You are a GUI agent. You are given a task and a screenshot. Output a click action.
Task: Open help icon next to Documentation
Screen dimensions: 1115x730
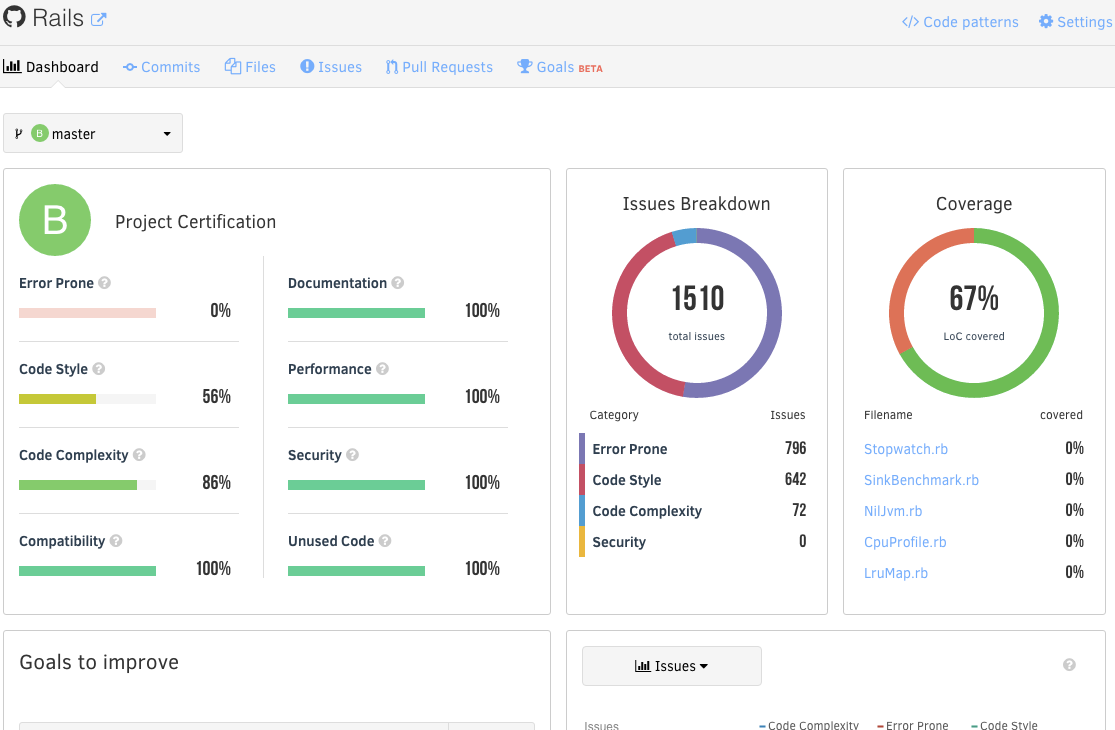[398, 283]
